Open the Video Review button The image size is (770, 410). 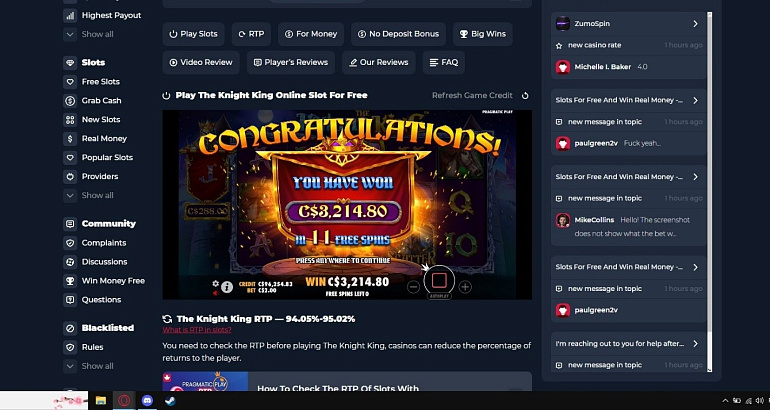tap(201, 62)
